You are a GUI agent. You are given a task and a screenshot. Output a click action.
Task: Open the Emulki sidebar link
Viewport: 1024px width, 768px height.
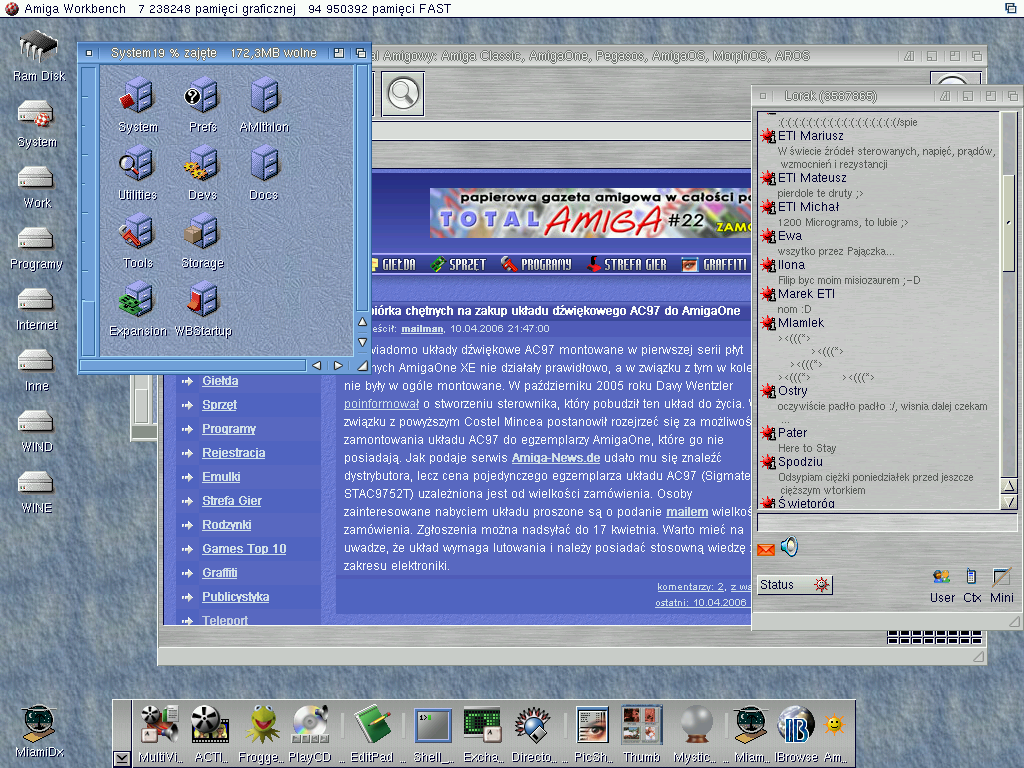(221, 477)
